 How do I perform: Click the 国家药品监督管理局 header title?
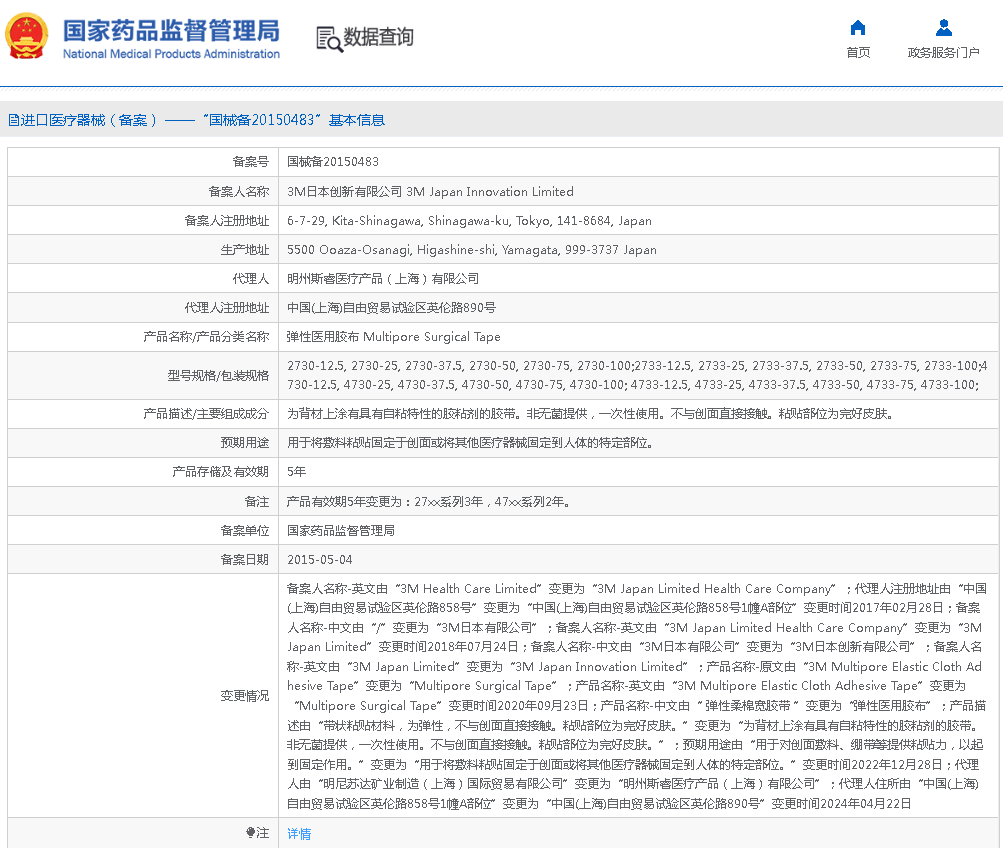tap(171, 31)
